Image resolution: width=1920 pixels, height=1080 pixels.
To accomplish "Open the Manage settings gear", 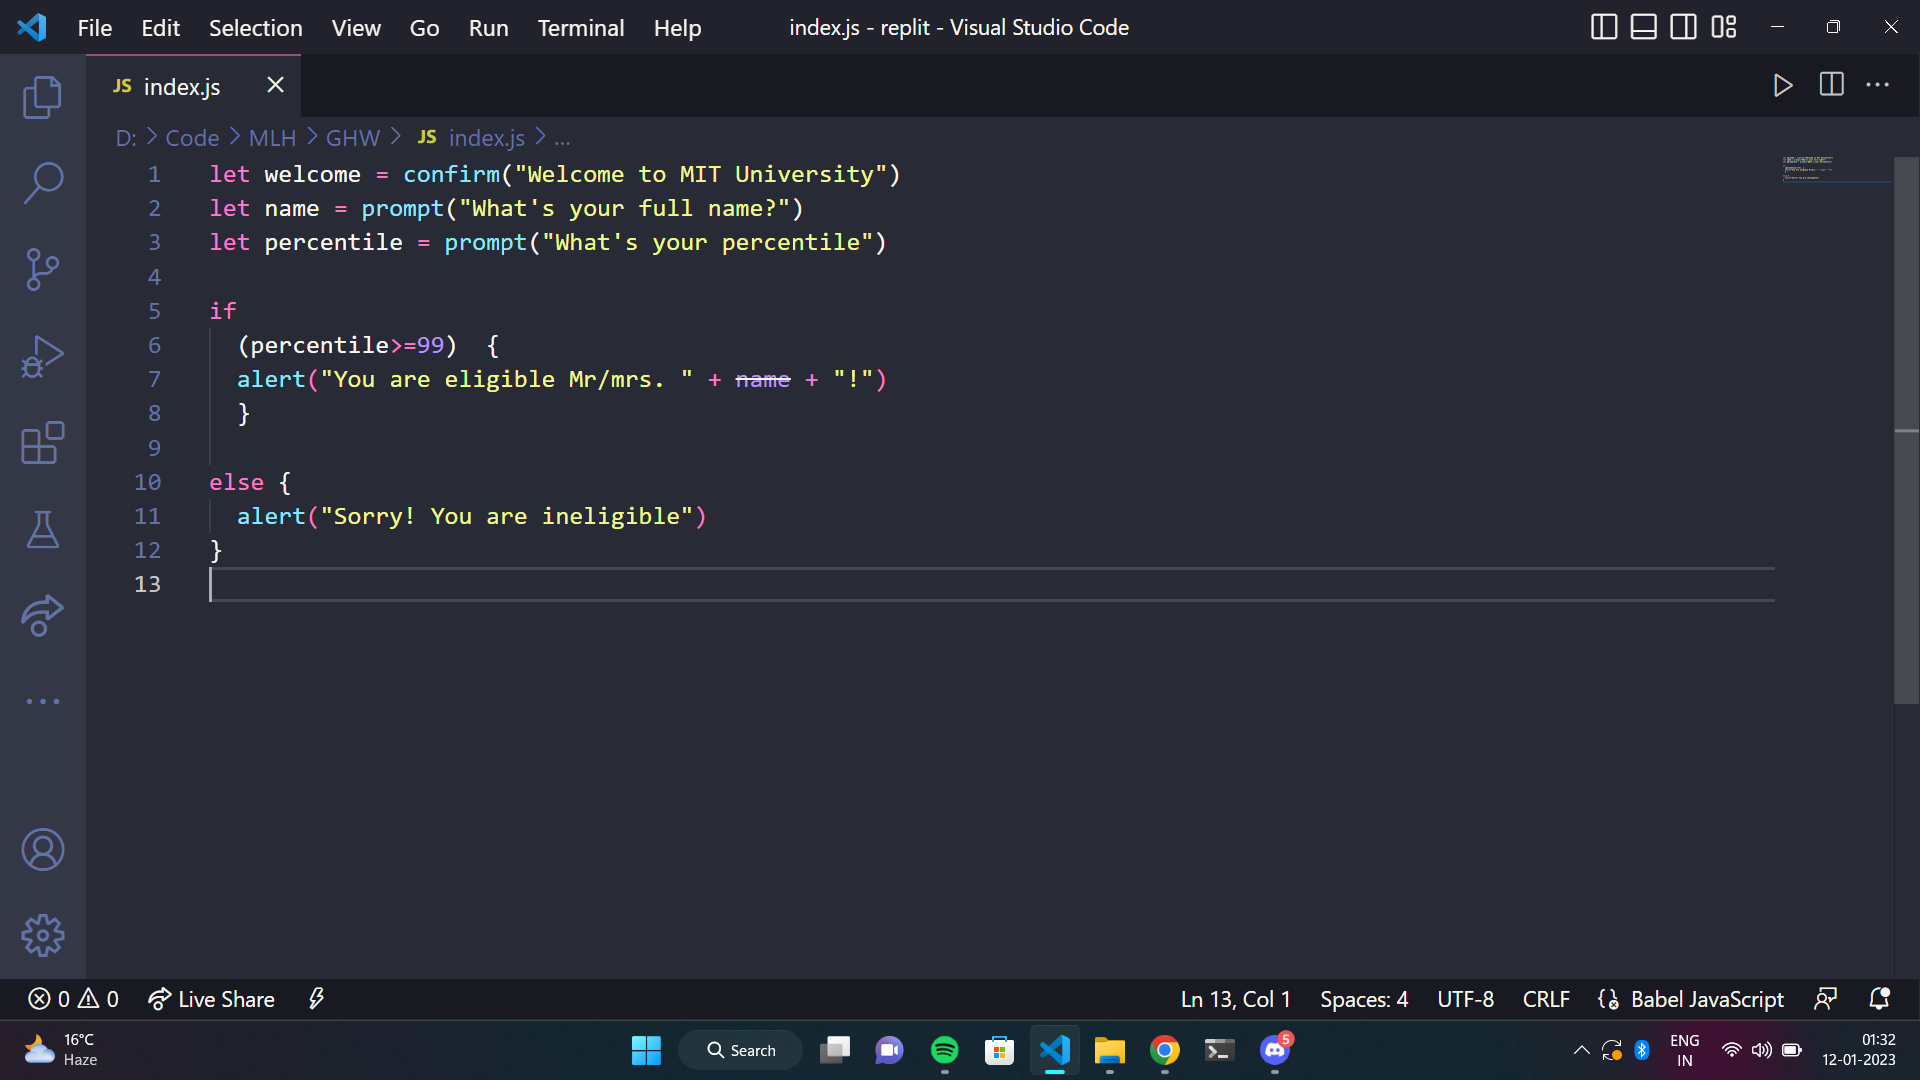I will coord(42,936).
